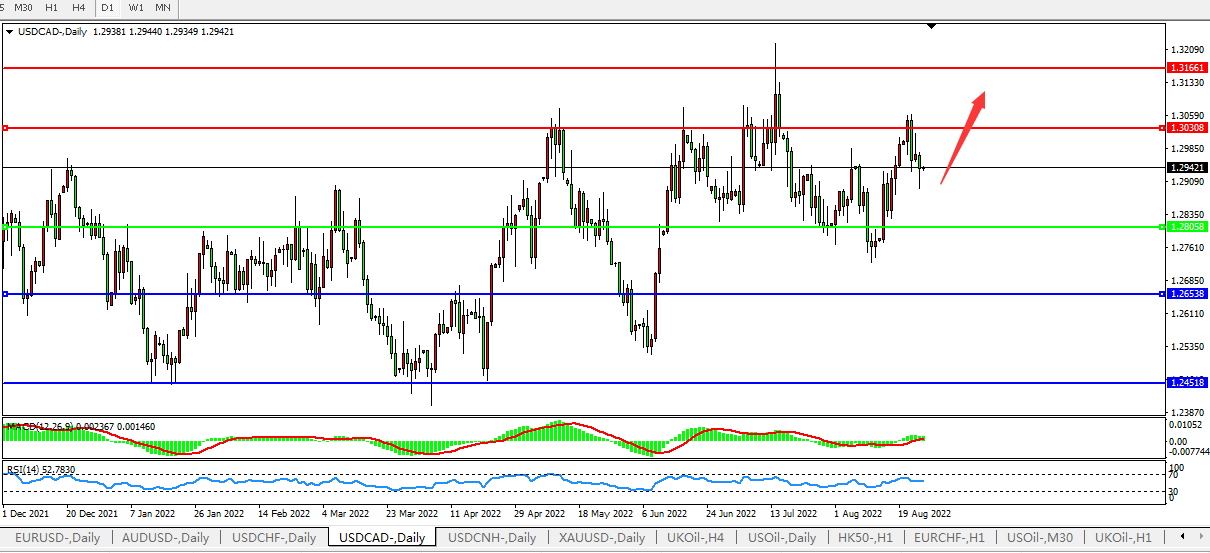1210x553 pixels.
Task: Open the dropdown arrow beside USDCAD-,Daily title
Action: [x=9, y=32]
